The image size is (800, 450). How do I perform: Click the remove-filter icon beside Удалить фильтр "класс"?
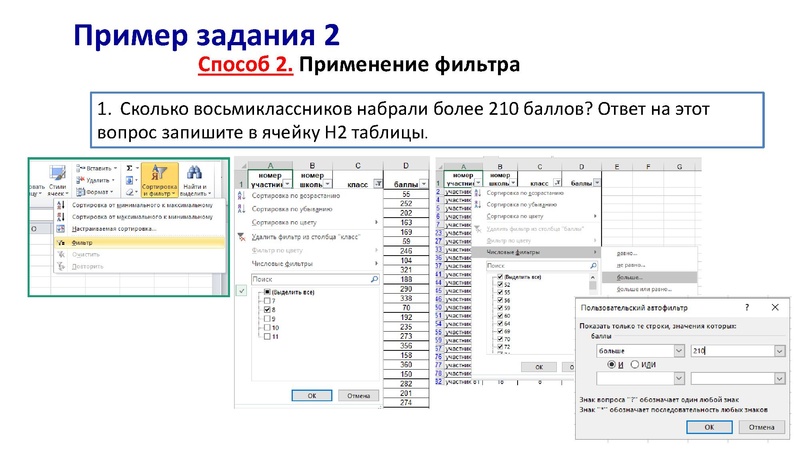(x=242, y=237)
